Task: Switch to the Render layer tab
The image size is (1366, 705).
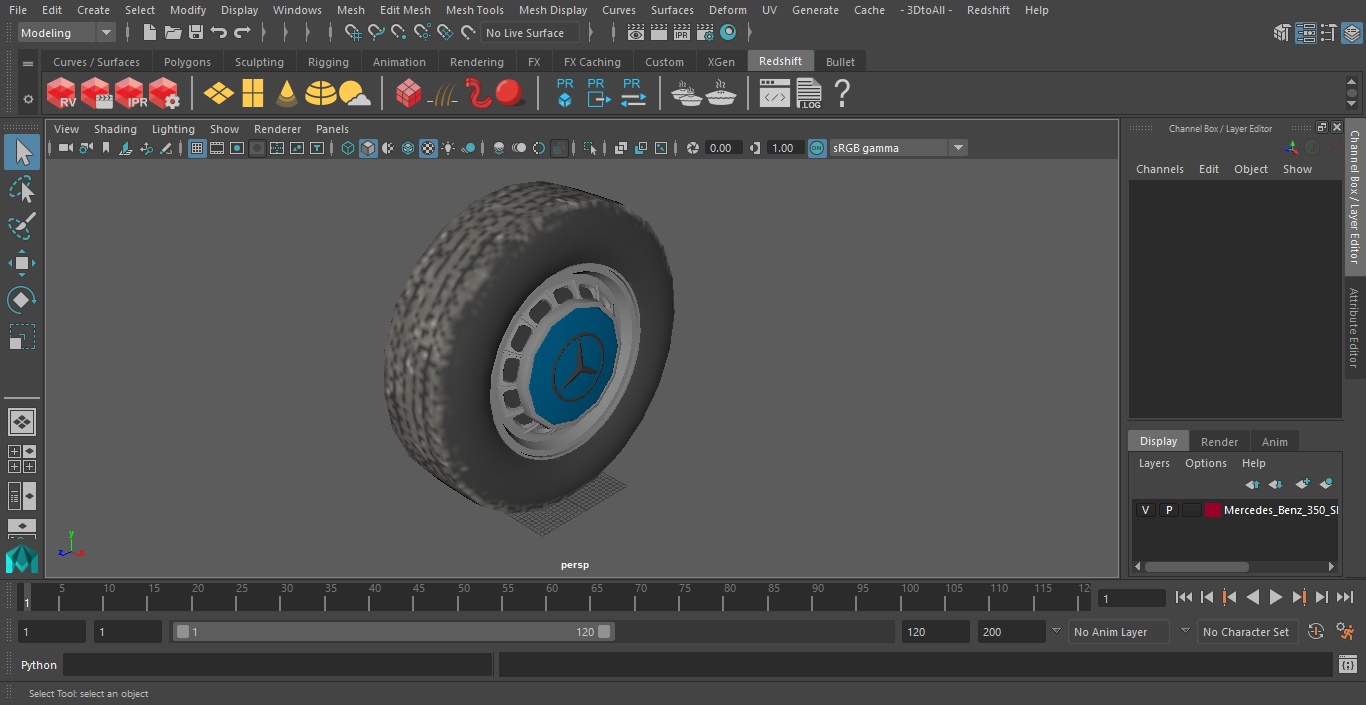Action: [x=1219, y=442]
